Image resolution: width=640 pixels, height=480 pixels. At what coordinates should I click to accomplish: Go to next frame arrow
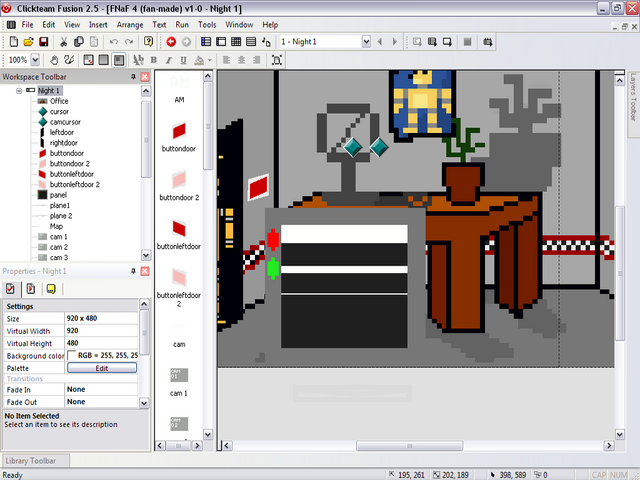click(x=395, y=42)
